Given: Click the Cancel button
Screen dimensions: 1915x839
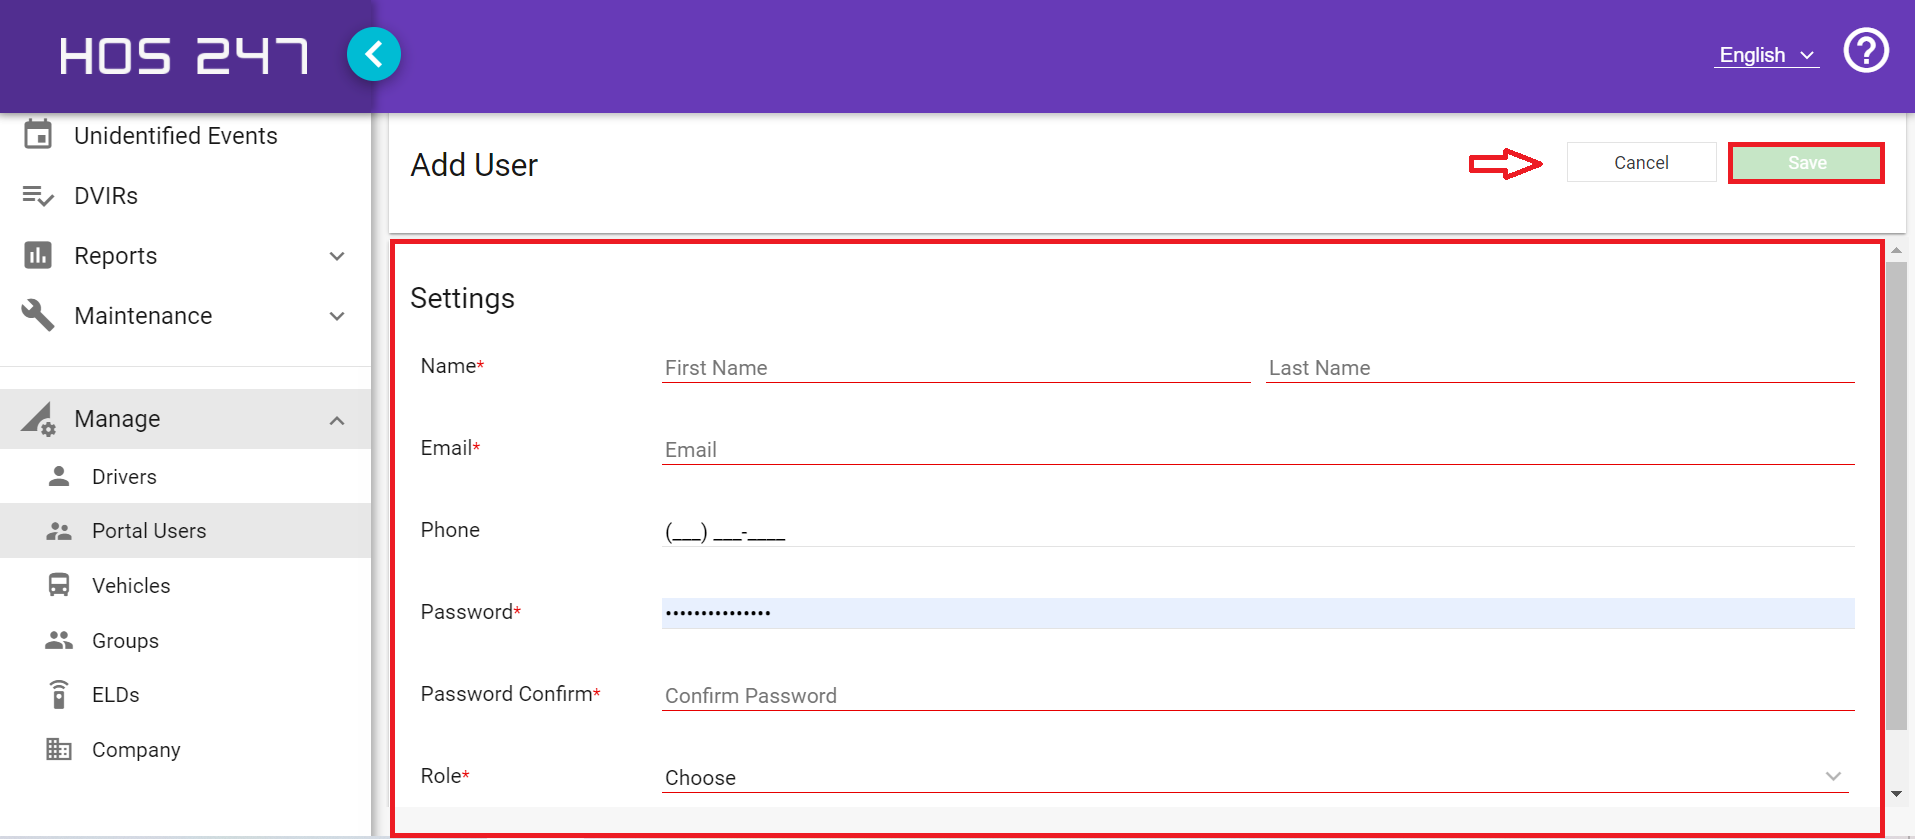Looking at the screenshot, I should [x=1641, y=163].
